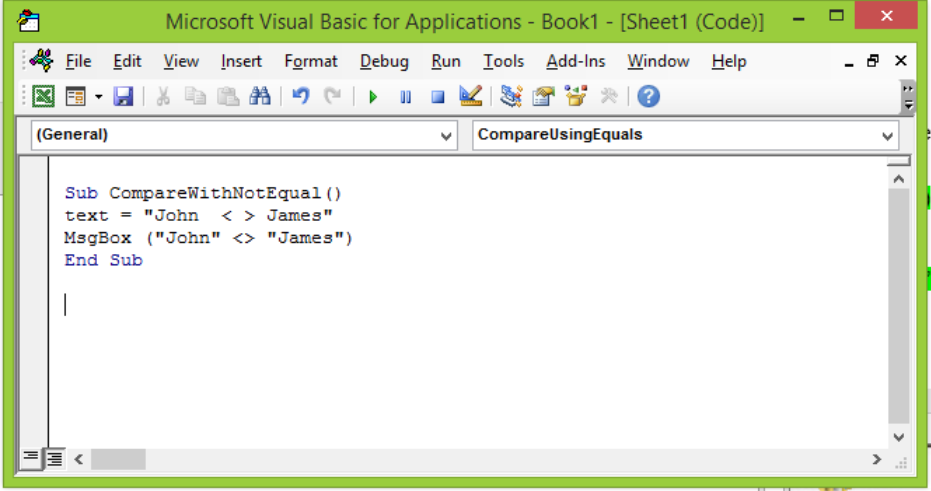Click the horizontal scrollbar right arrow
Image resolution: width=931 pixels, height=491 pixels.
coord(876,459)
